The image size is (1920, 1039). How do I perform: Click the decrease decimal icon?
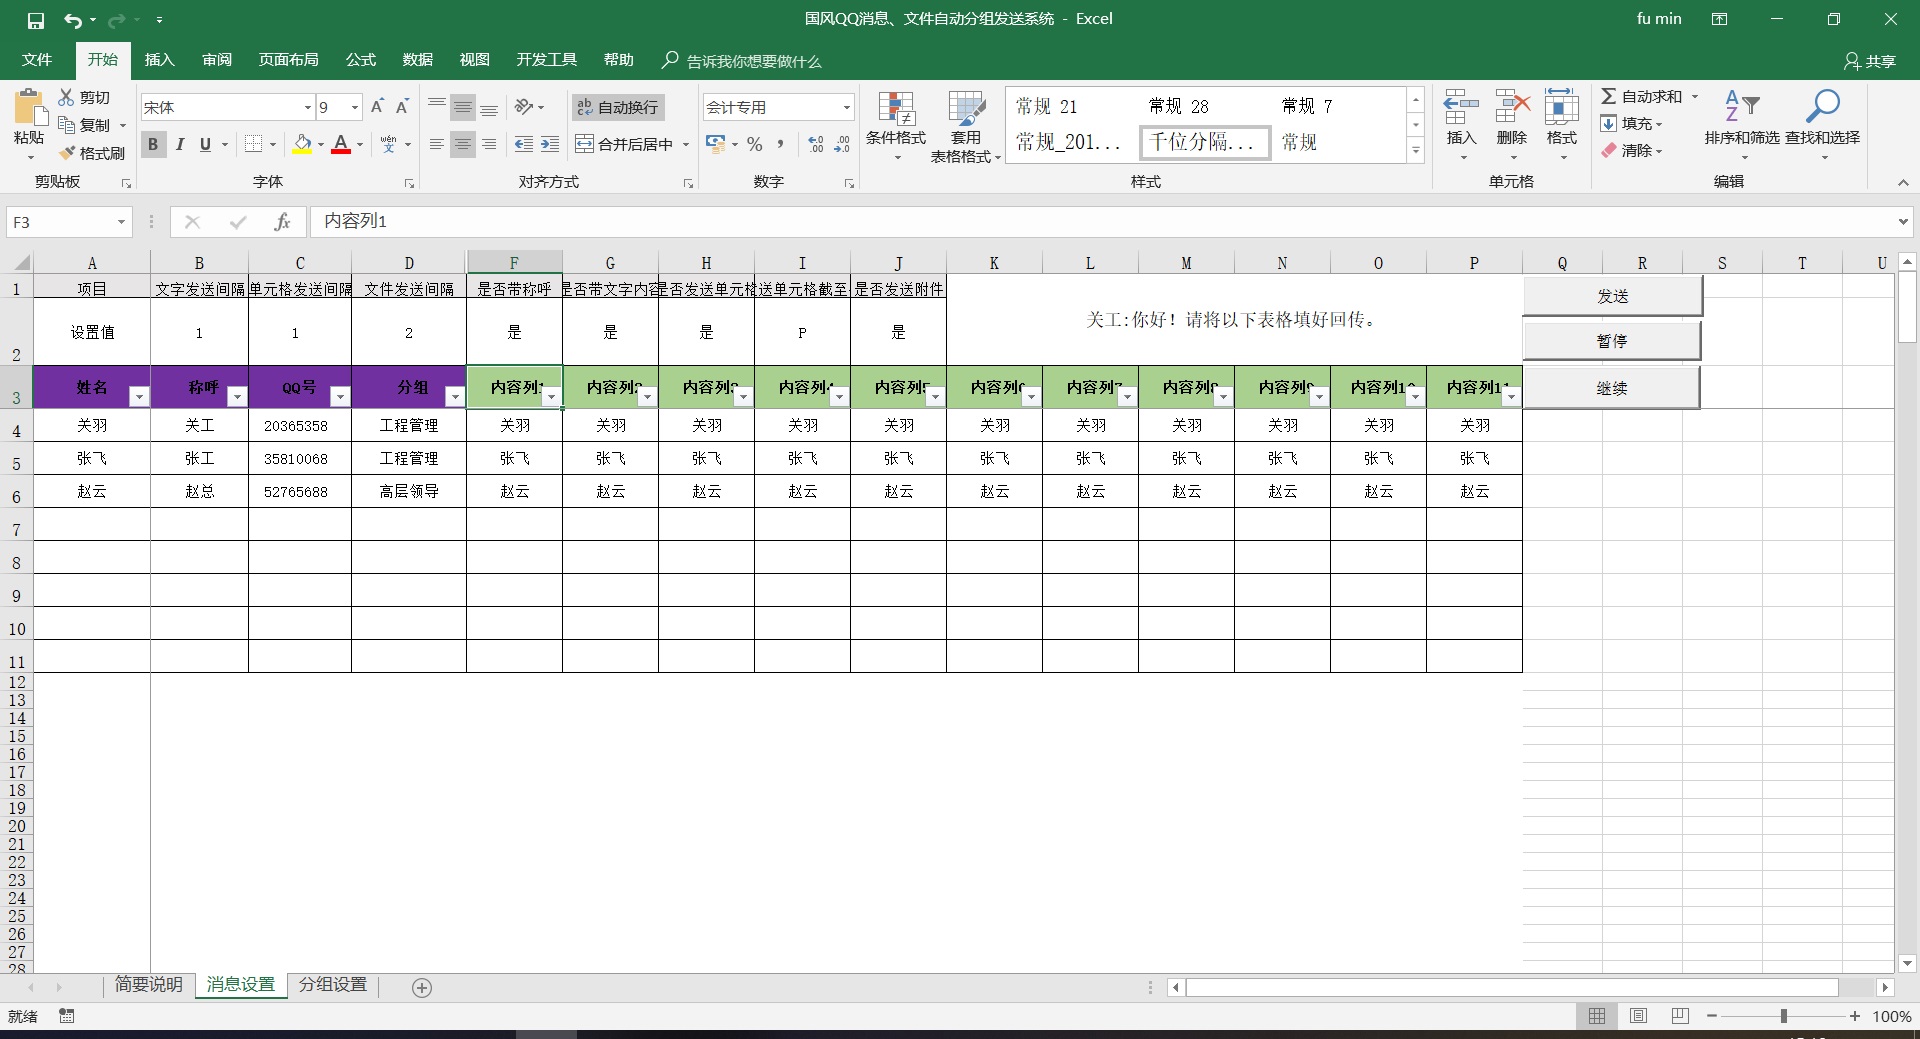point(842,144)
